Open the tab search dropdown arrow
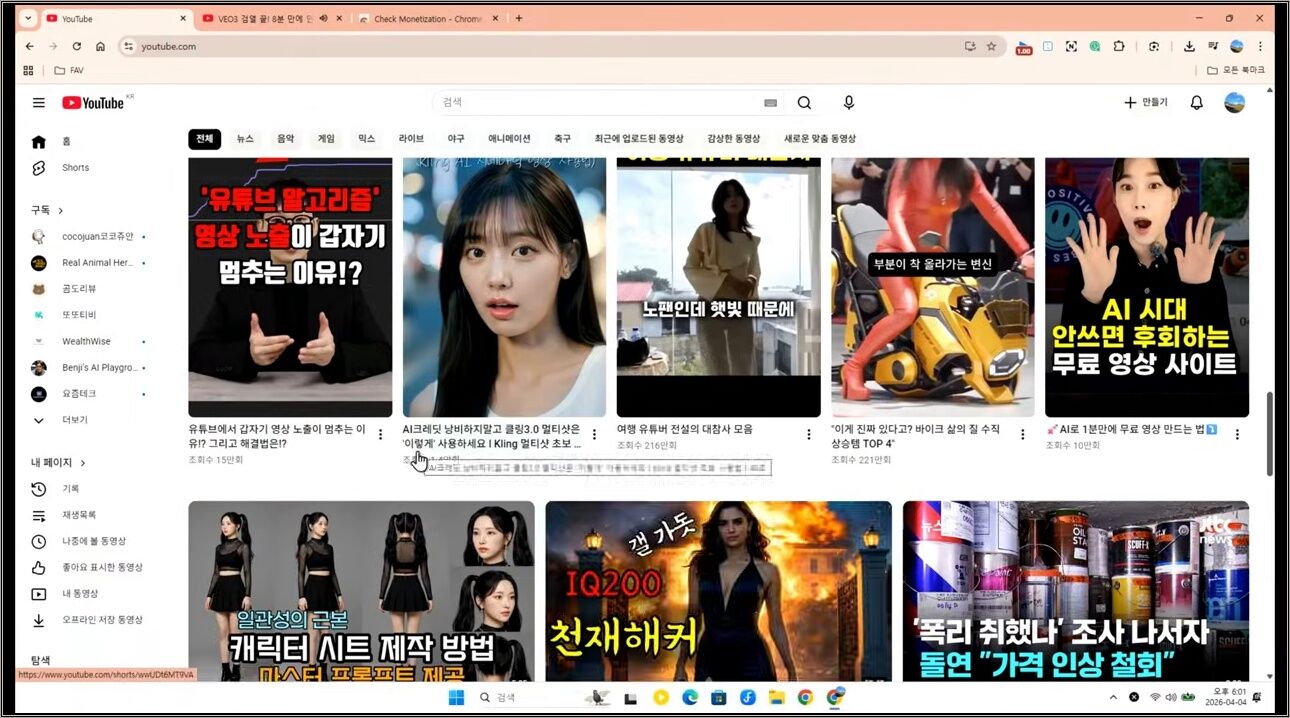Image resolution: width=1290 pixels, height=718 pixels. (x=27, y=18)
